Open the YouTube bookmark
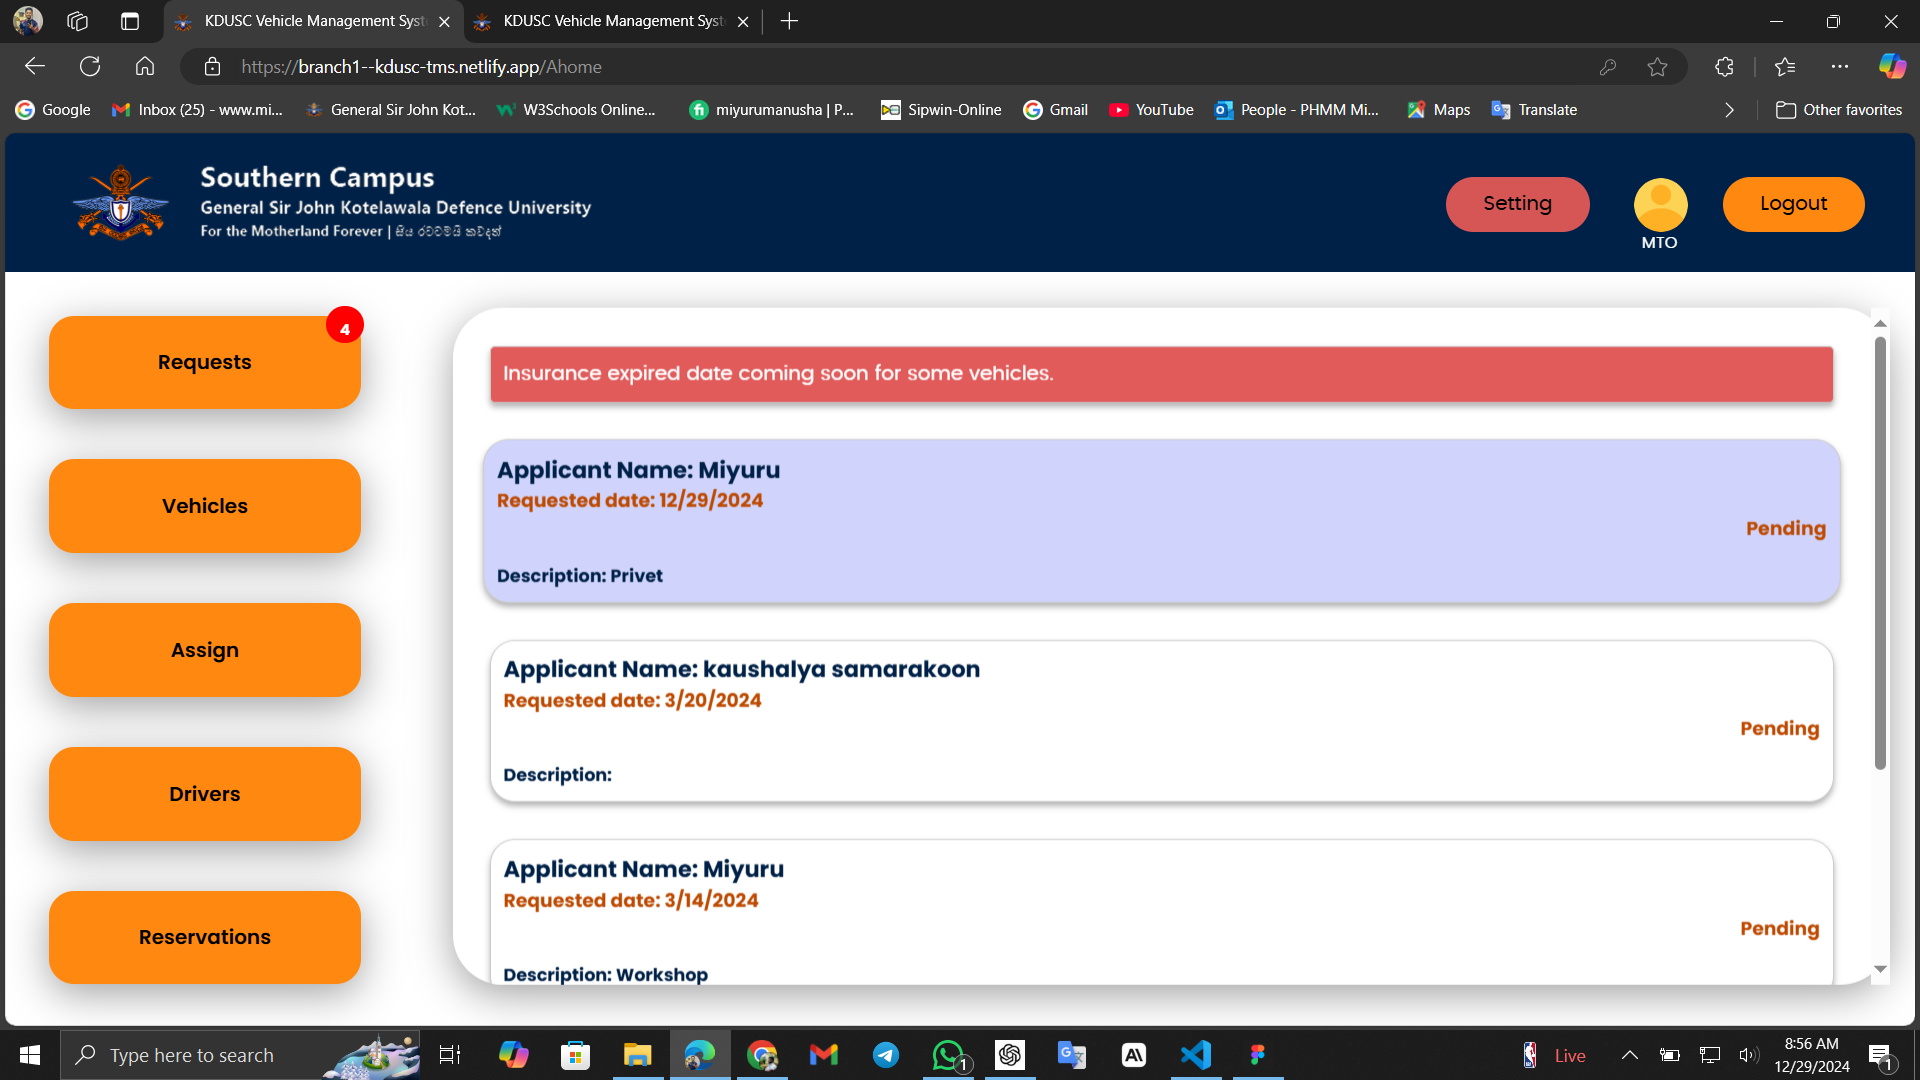The image size is (1920, 1080). point(1151,110)
